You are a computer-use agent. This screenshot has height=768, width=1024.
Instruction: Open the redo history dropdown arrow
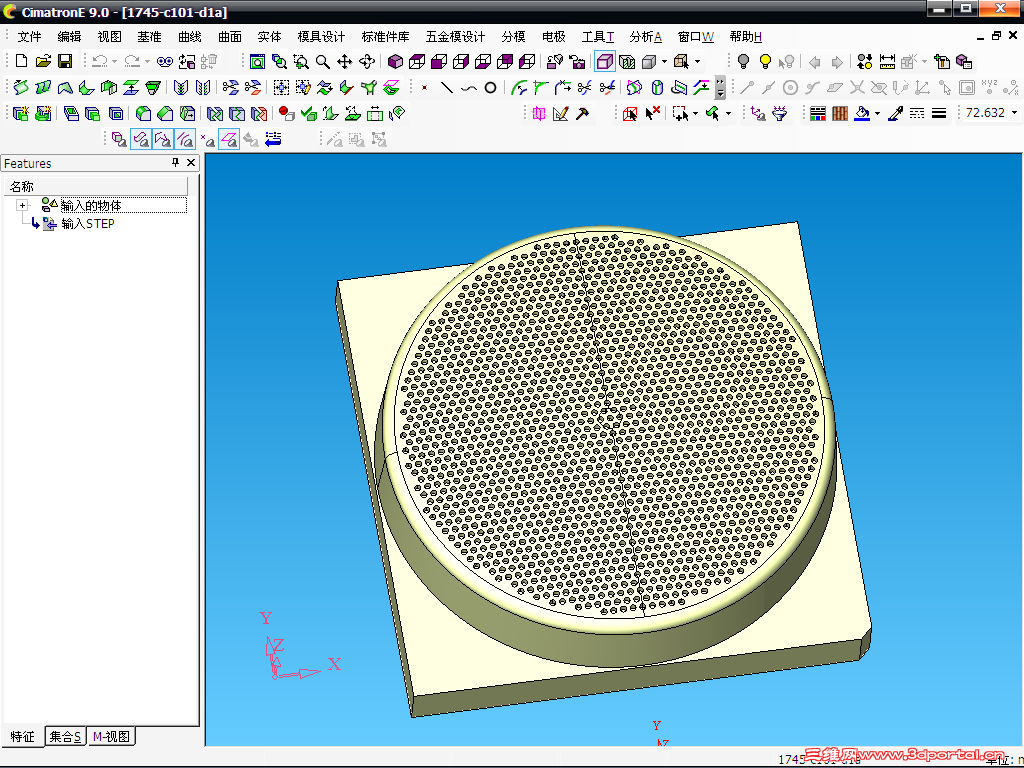[x=147, y=61]
